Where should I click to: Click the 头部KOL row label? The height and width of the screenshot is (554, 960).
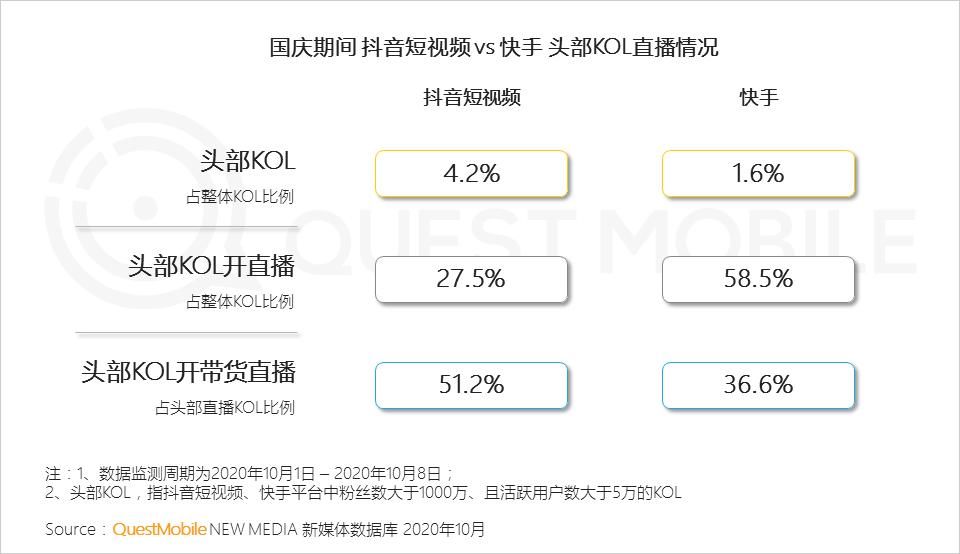pos(247,161)
